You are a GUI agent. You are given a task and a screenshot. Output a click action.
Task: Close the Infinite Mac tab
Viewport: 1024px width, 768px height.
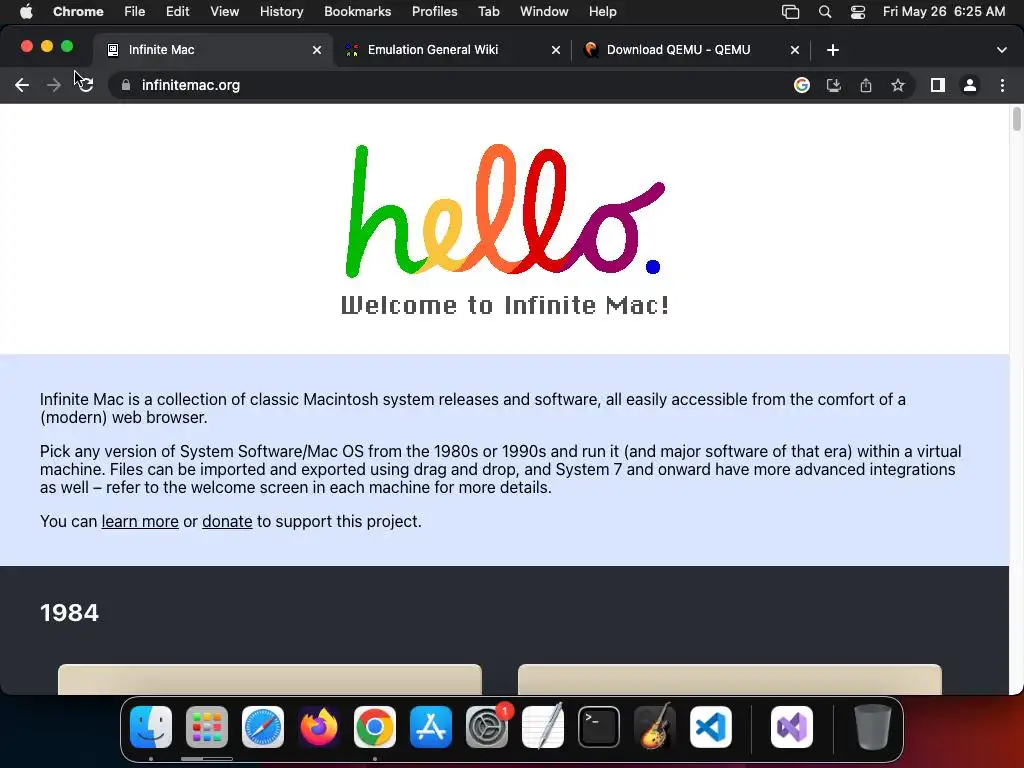coord(317,50)
